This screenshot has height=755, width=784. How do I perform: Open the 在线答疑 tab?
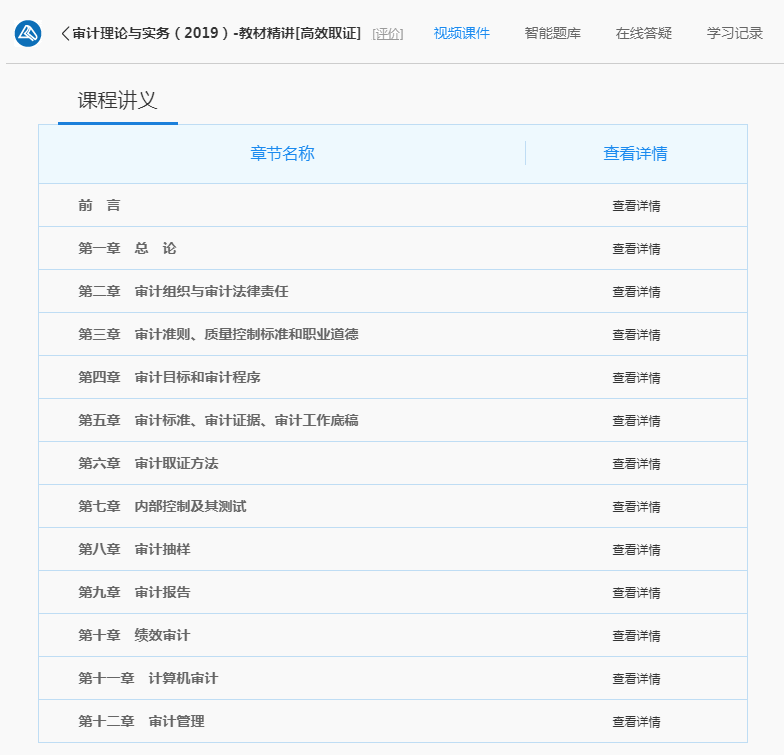[x=644, y=34]
